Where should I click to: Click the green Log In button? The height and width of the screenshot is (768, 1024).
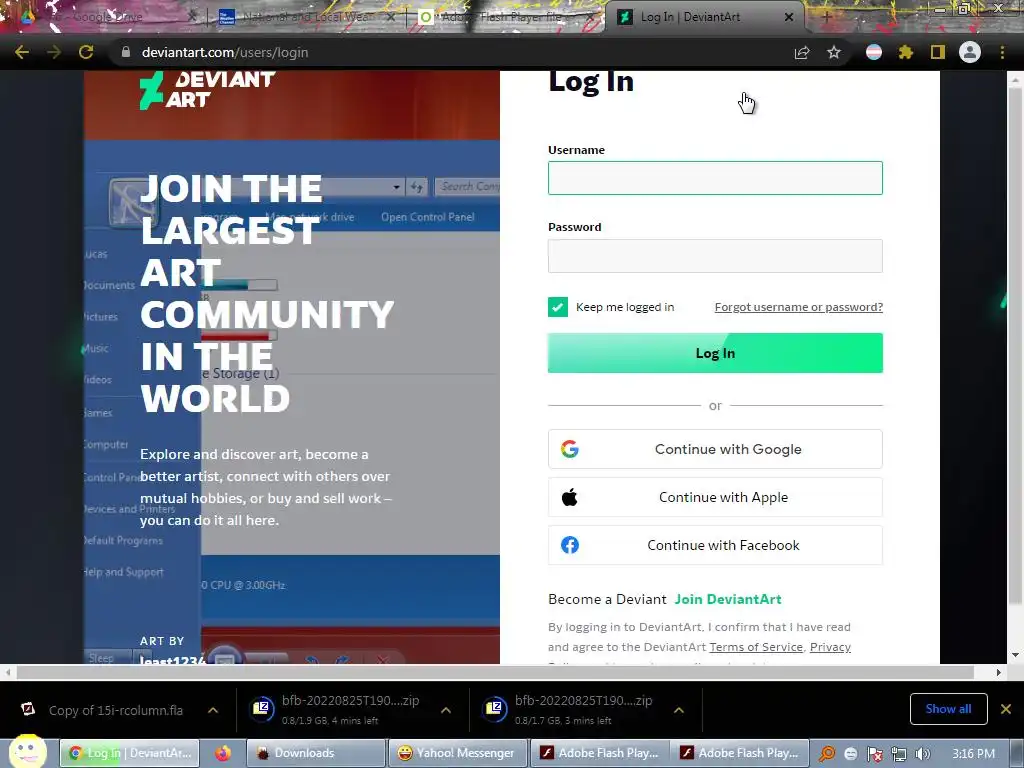coord(715,353)
